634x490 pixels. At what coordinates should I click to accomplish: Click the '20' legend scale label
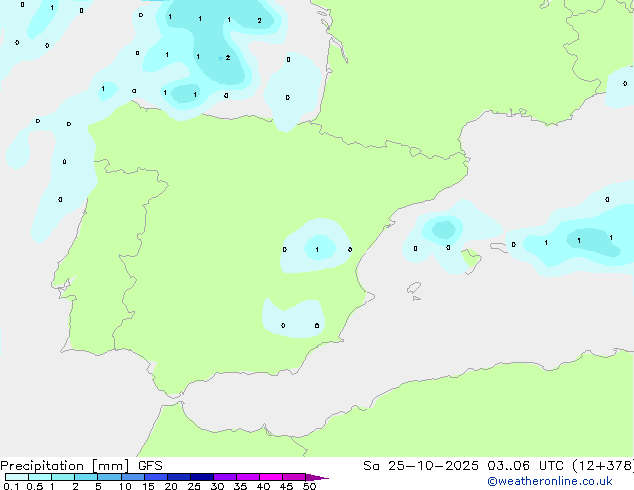[171, 486]
